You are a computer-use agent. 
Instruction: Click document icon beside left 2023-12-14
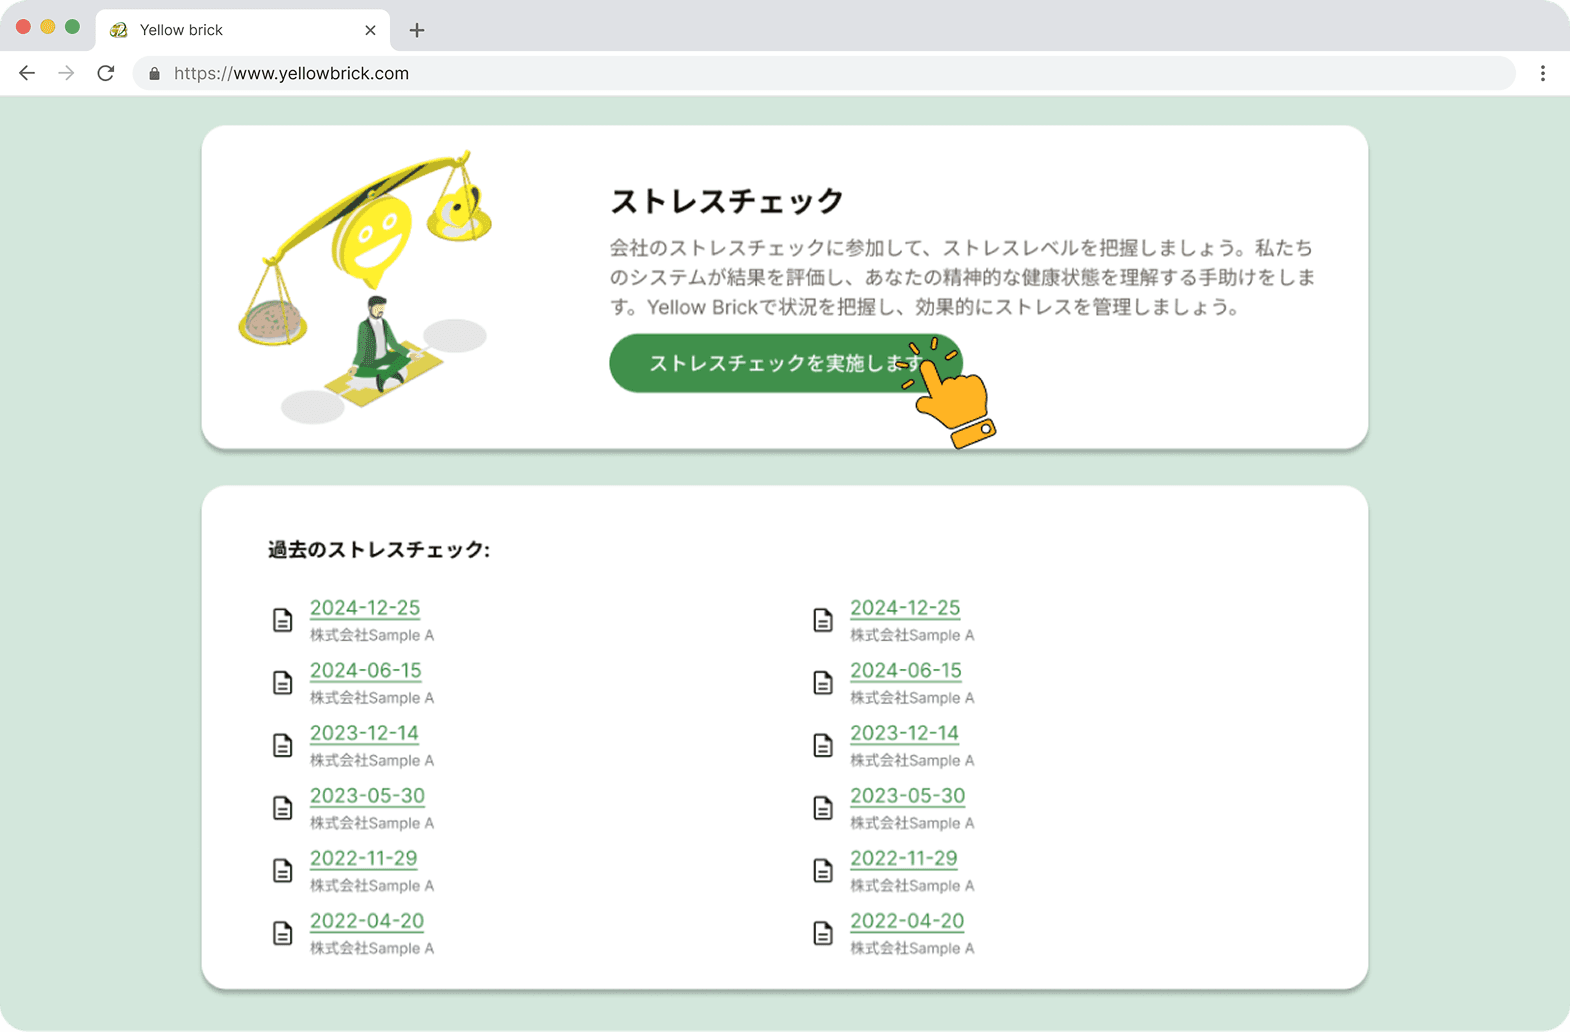coord(283,746)
